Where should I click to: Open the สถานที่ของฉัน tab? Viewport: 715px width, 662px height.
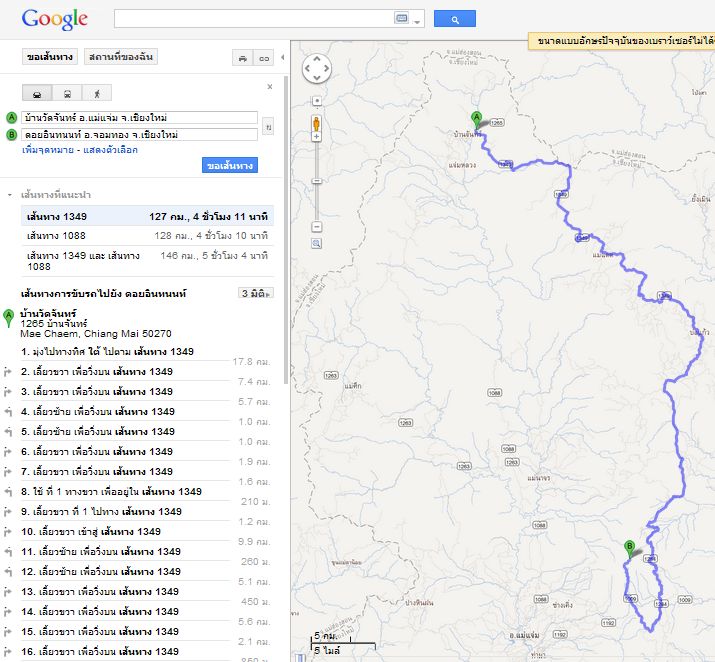[120, 57]
